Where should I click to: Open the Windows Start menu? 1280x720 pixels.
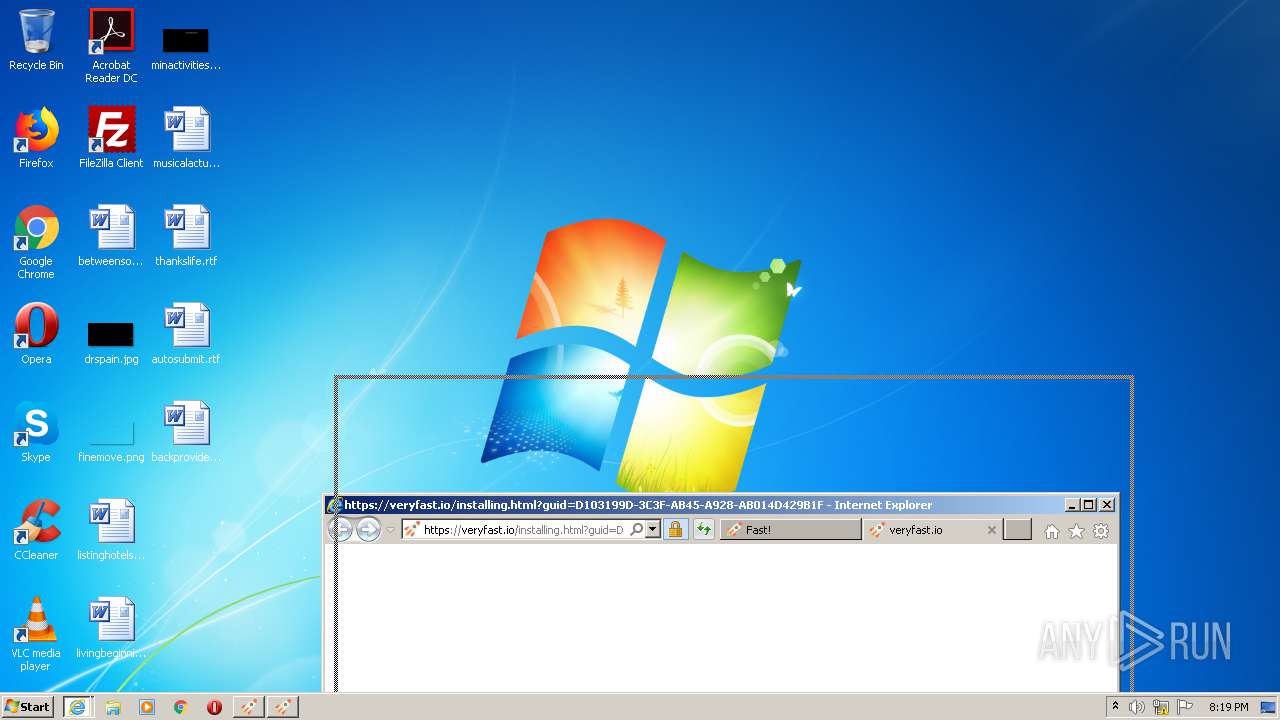[x=28, y=707]
